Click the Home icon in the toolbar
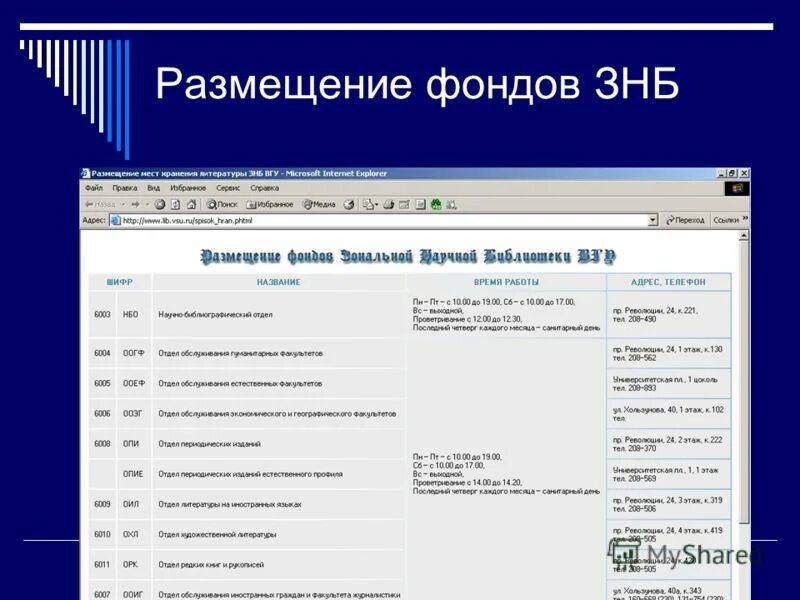This screenshot has width=800, height=600. 191,205
